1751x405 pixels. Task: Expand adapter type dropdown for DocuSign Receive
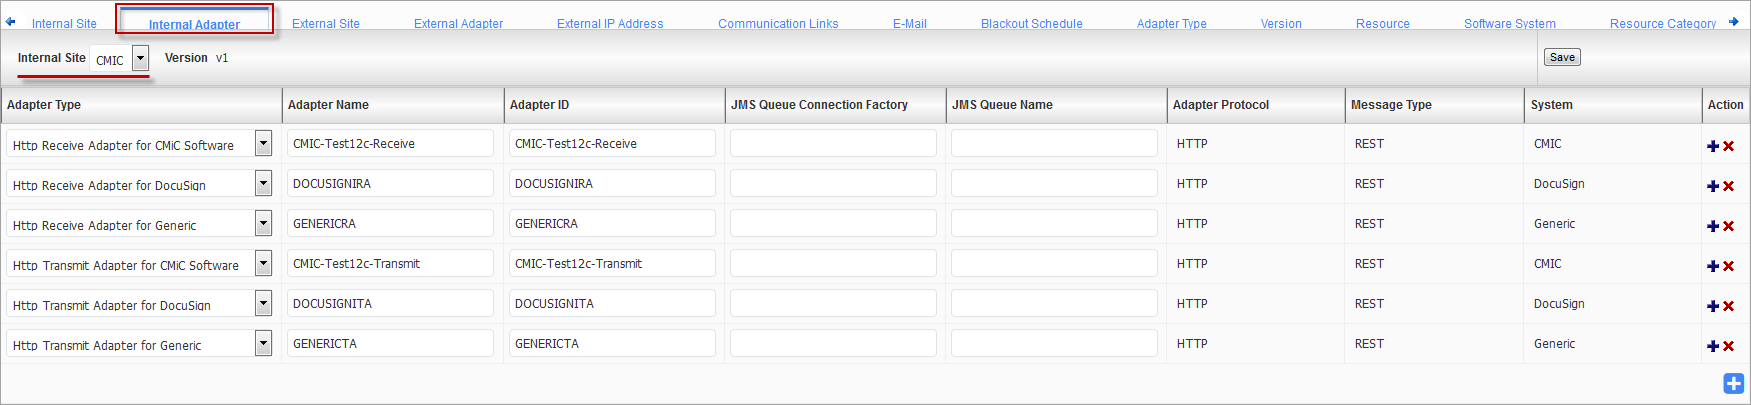coord(263,184)
